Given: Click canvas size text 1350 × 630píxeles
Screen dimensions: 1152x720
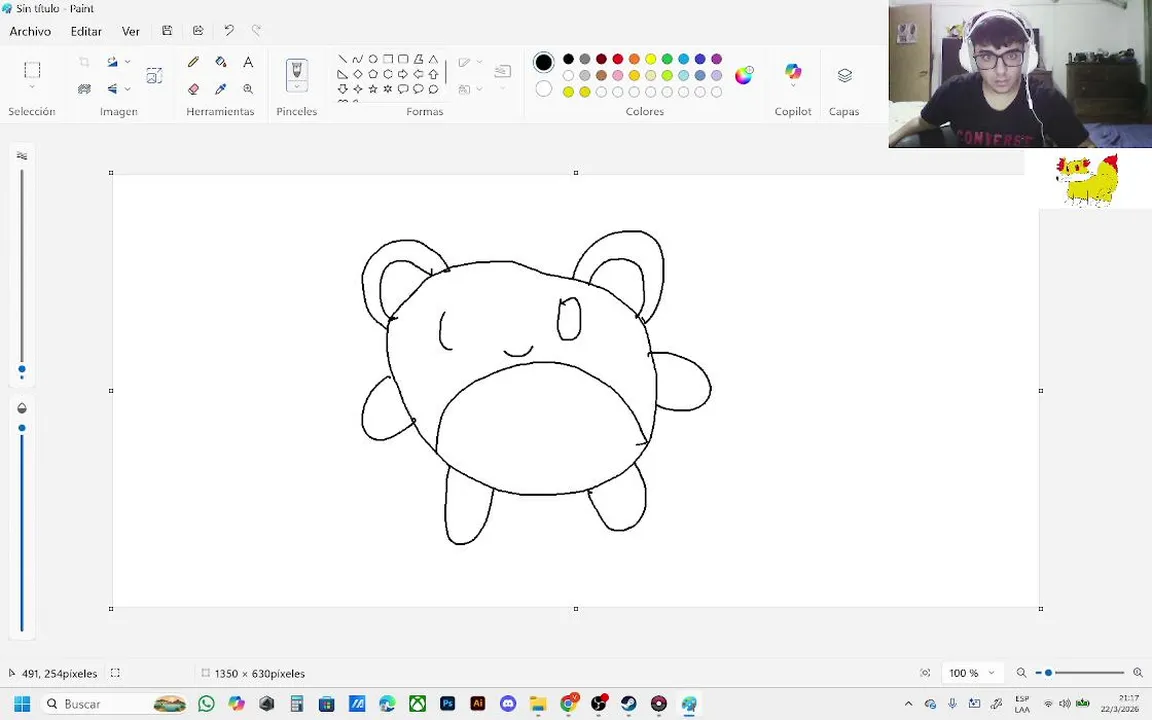Looking at the screenshot, I should (x=259, y=673).
